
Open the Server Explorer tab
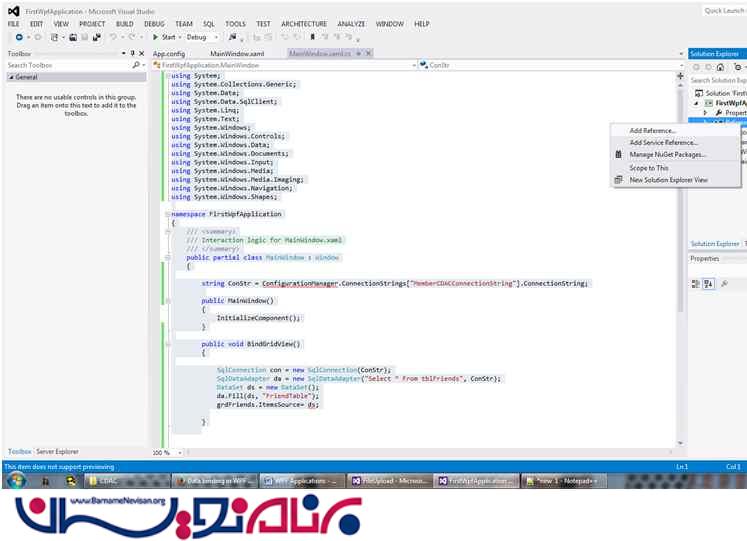58,452
